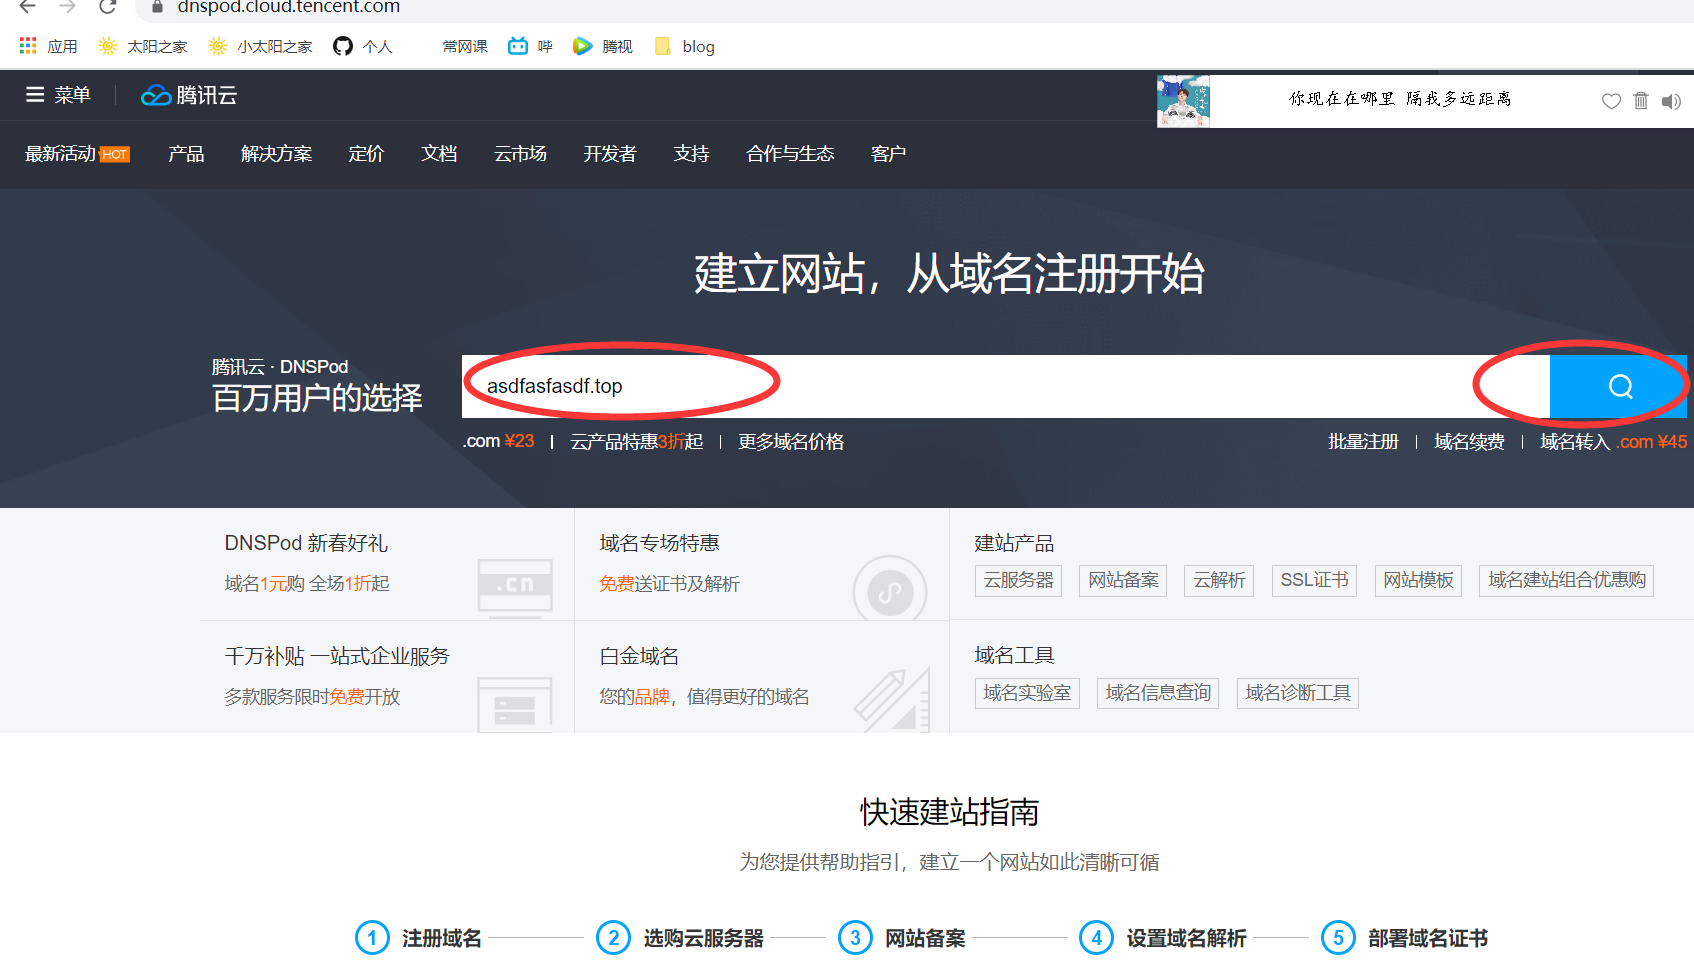Open the bilibili 哔 bookmark
1694x965 pixels.
tap(530, 46)
